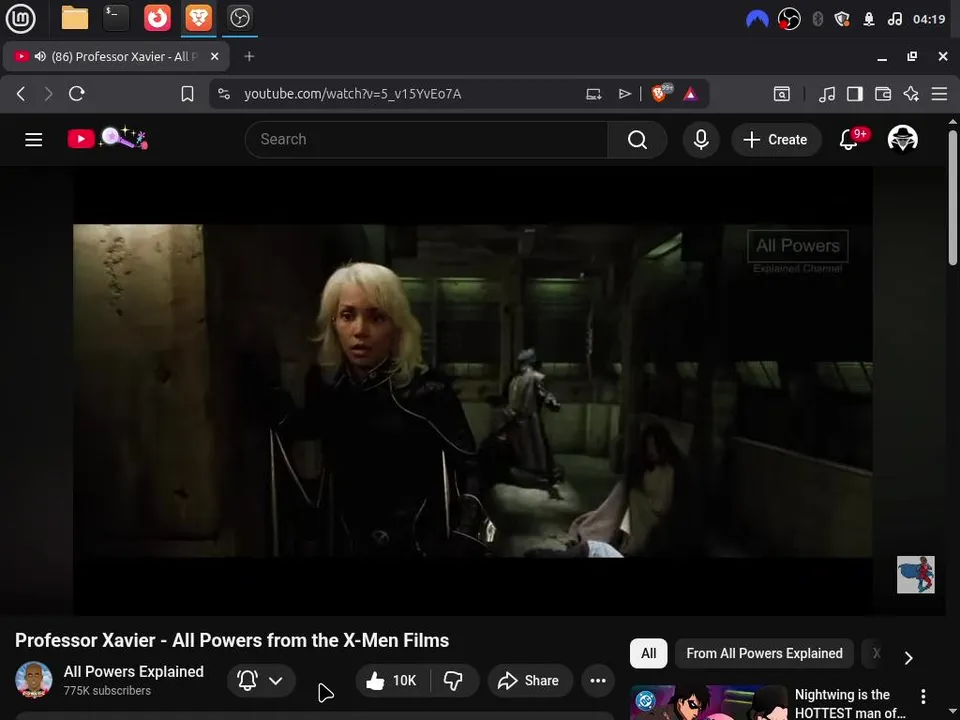Viewport: 960px width, 720px height.
Task: Open the Create button
Action: click(776, 140)
